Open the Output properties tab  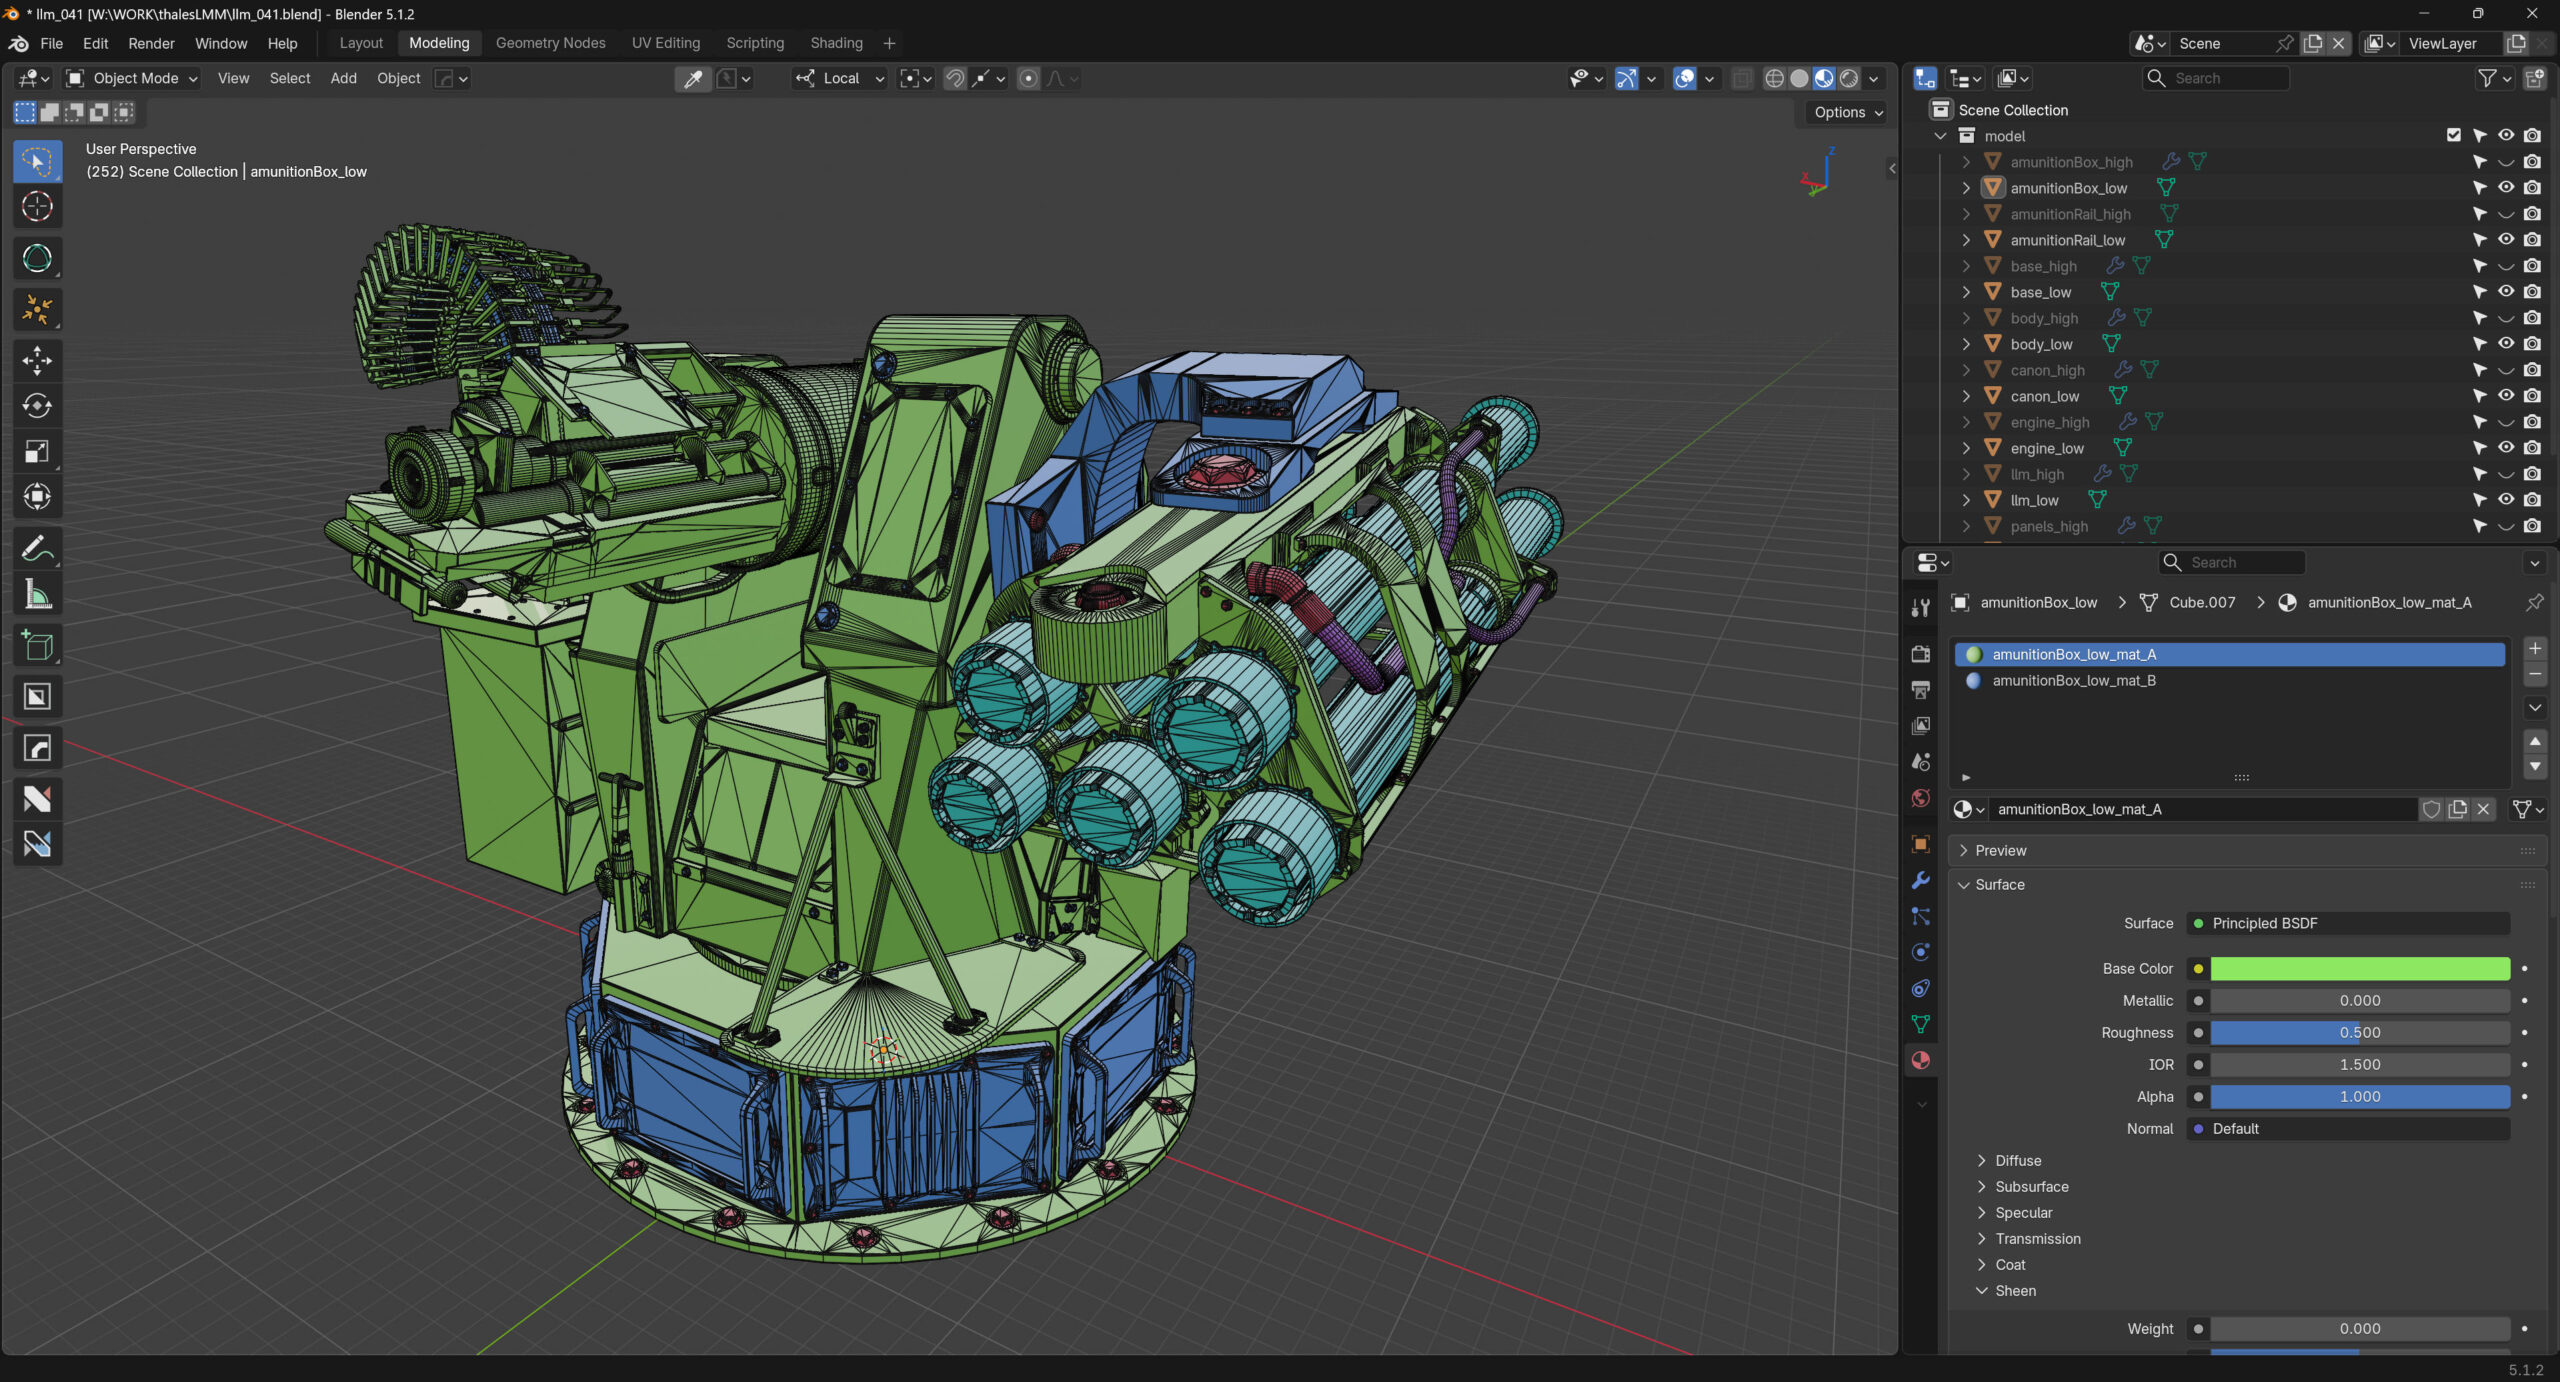pyautogui.click(x=1921, y=689)
